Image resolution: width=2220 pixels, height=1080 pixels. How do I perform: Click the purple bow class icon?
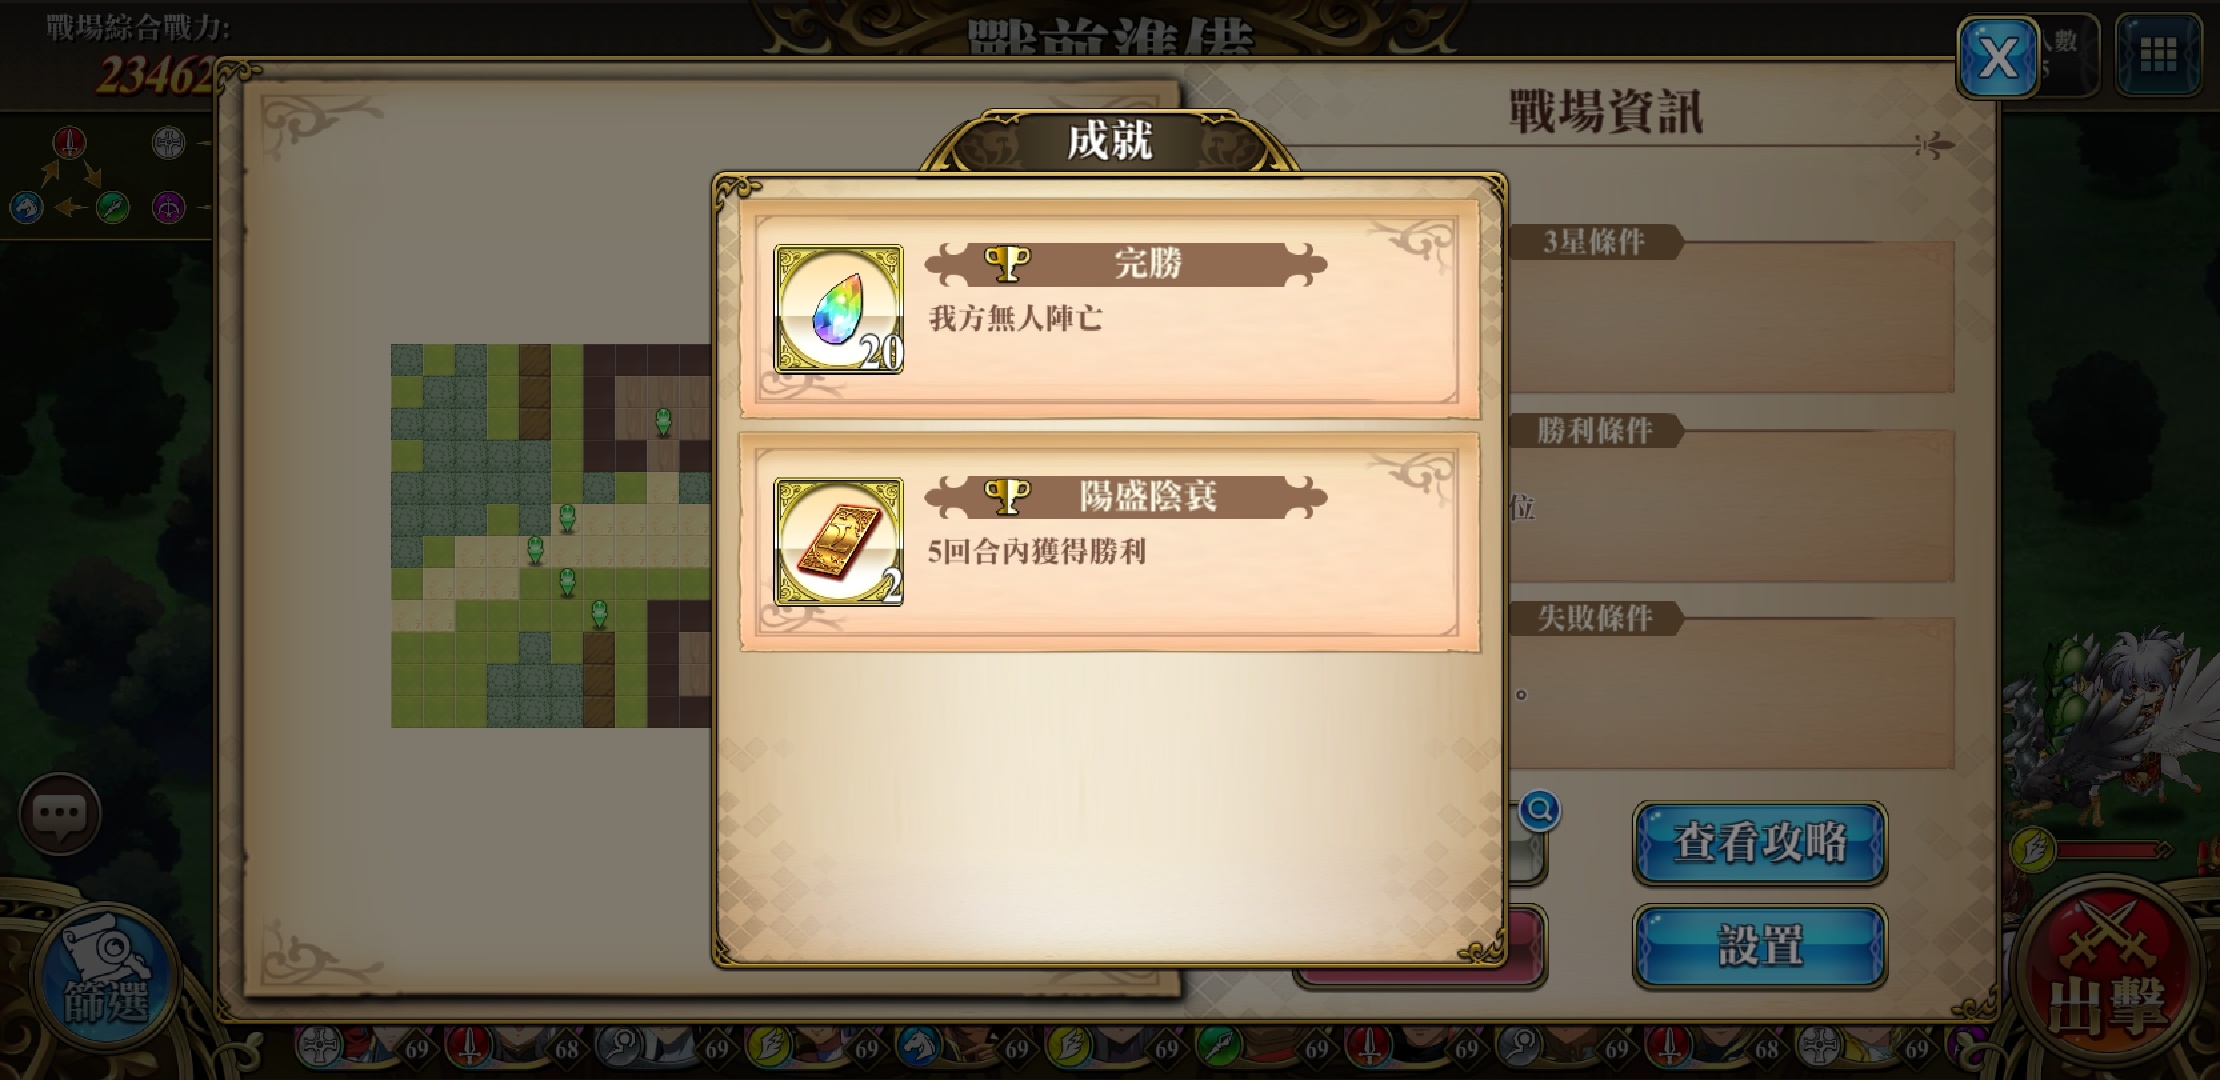(168, 208)
